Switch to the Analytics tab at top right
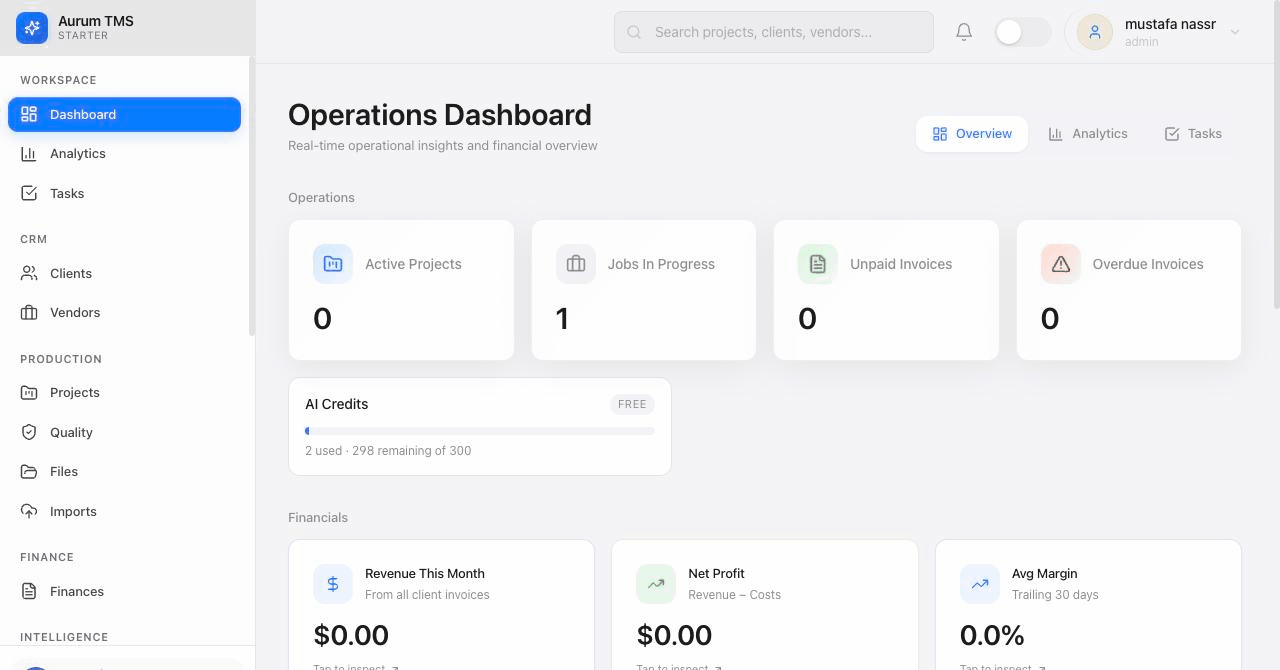This screenshot has width=1280, height=670. click(x=1088, y=133)
